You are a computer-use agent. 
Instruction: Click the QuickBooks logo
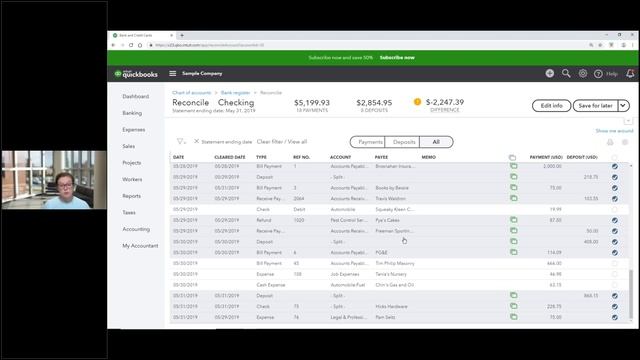(136, 74)
